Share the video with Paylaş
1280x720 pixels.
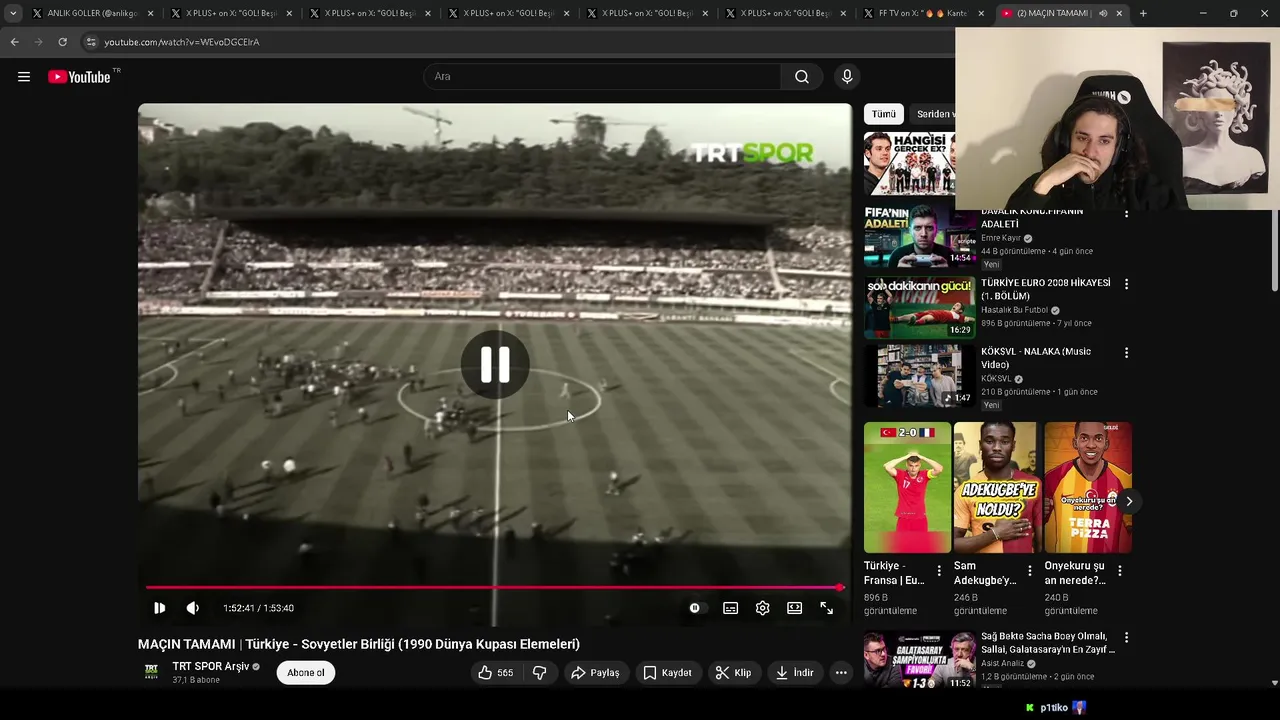pyautogui.click(x=595, y=673)
